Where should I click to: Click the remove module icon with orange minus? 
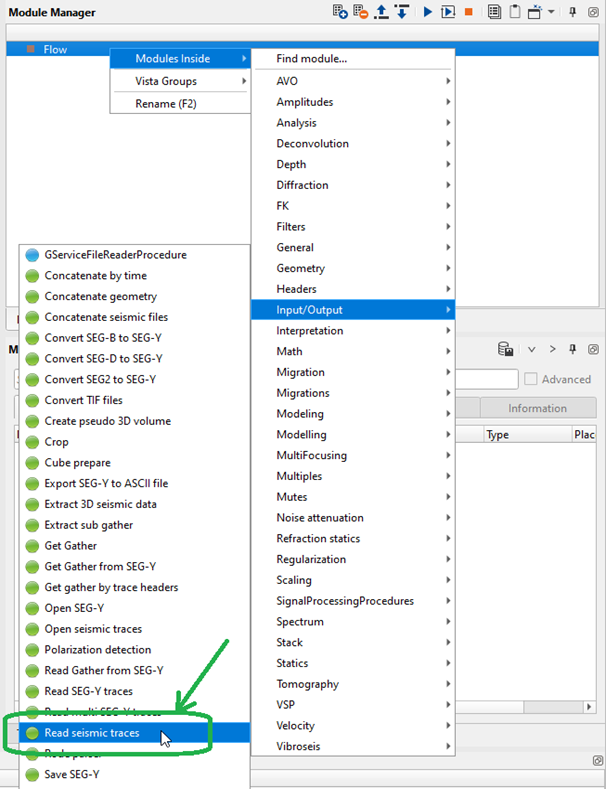360,12
